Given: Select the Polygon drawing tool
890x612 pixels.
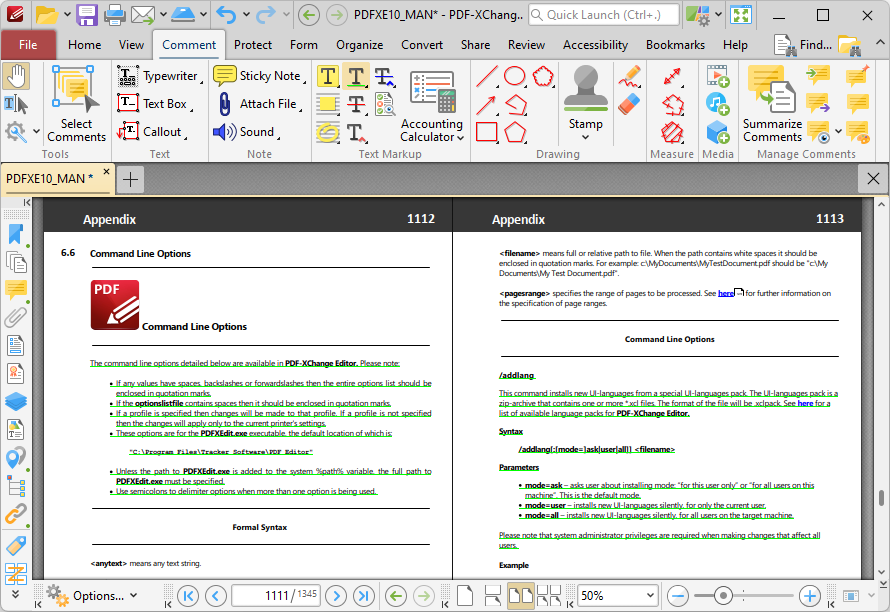Looking at the screenshot, I should 515,132.
